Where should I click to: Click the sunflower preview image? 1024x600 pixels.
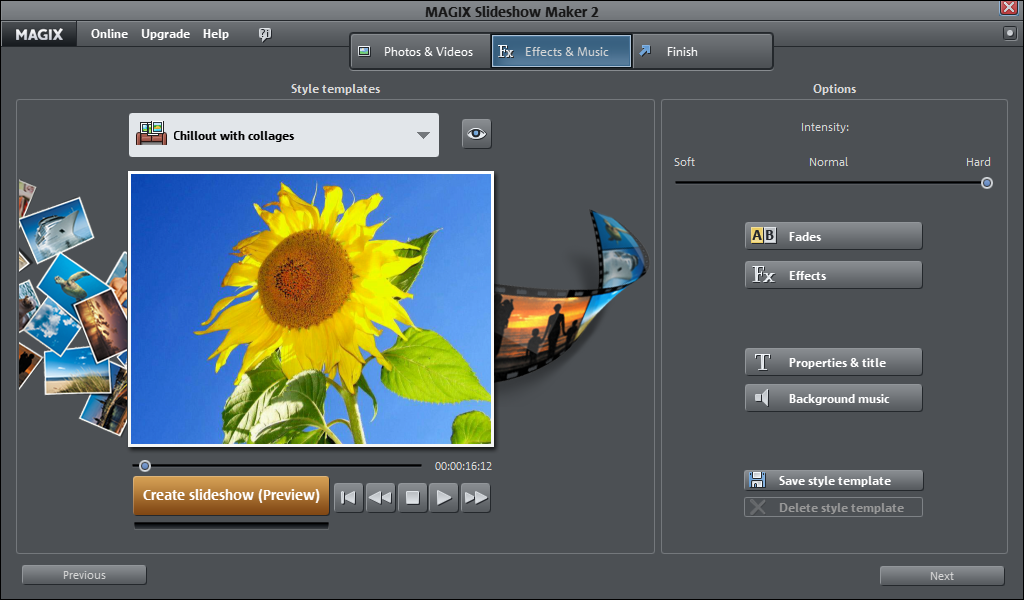point(311,309)
